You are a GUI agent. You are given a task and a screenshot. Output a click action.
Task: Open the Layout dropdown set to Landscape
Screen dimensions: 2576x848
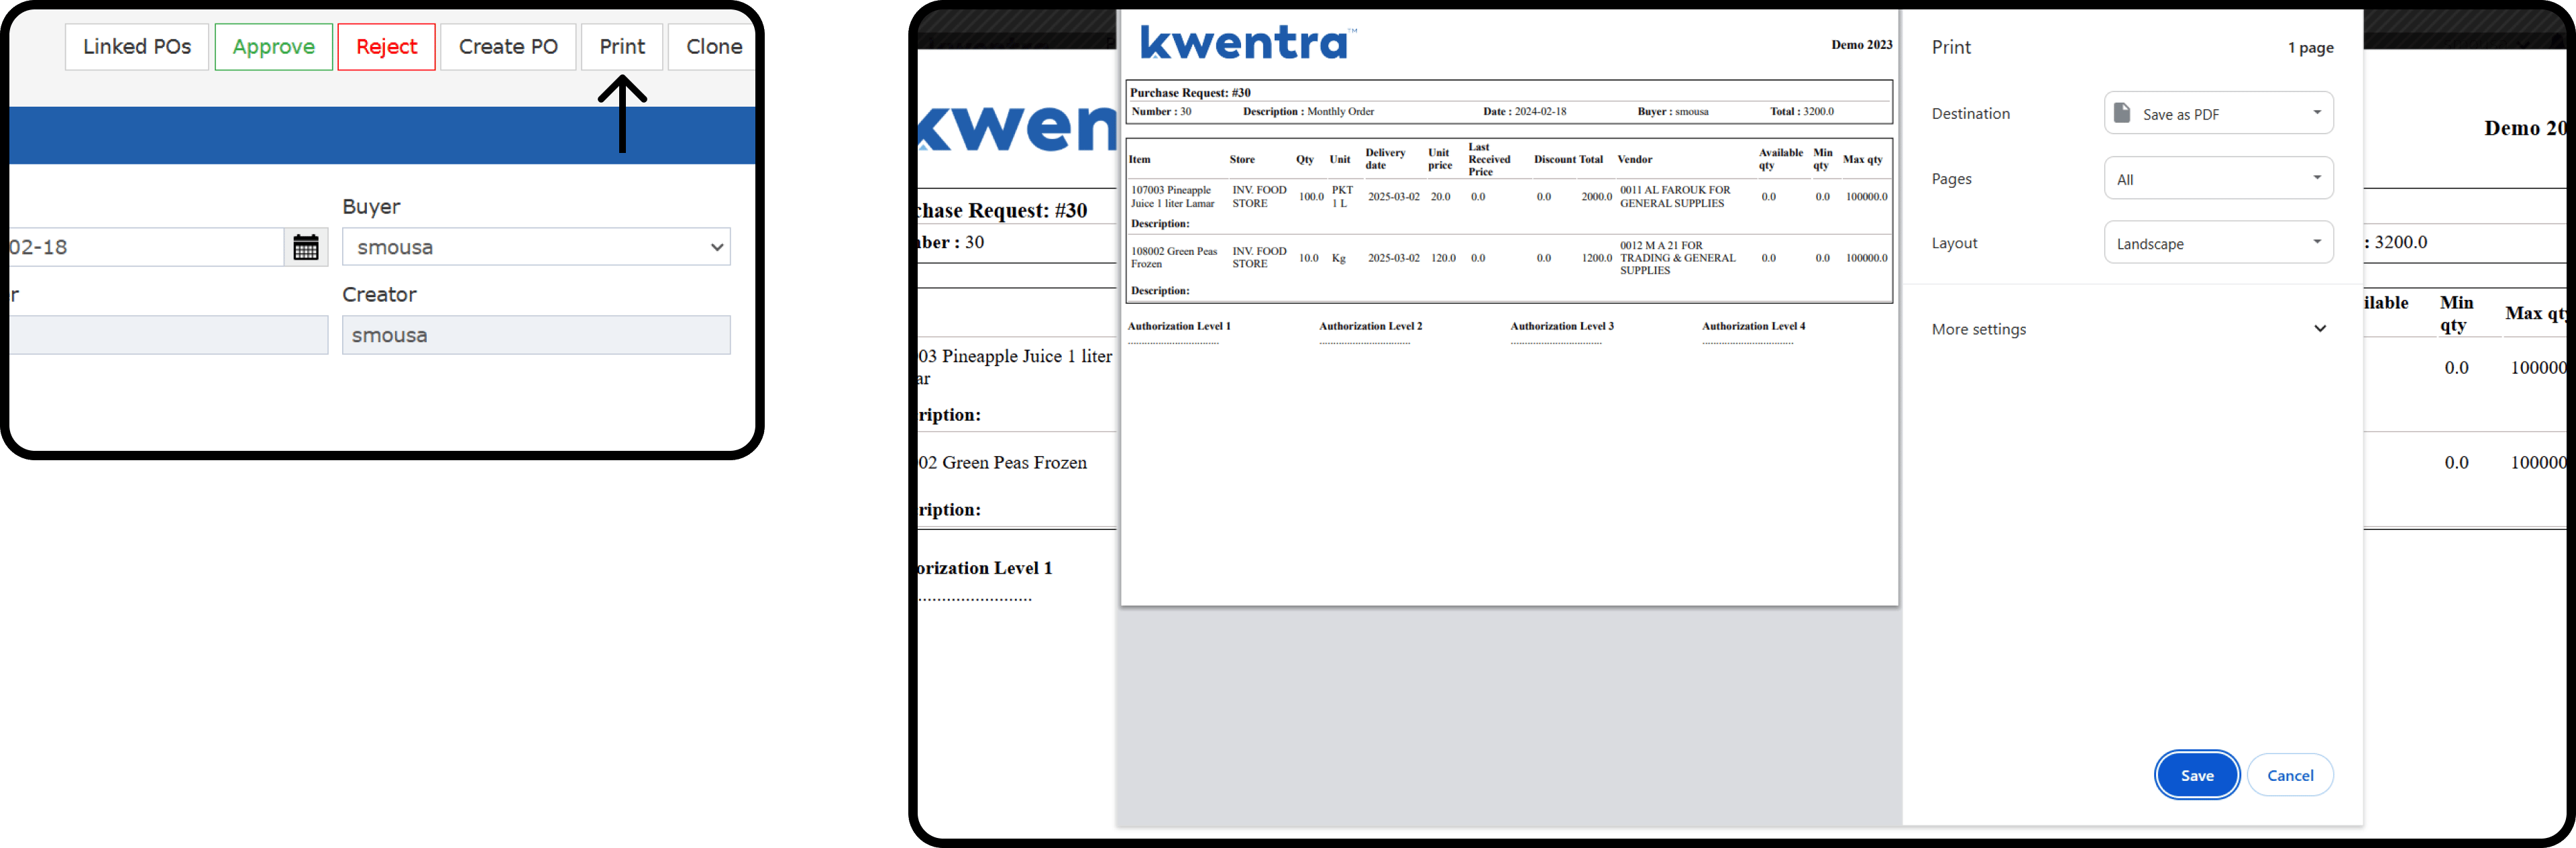[2218, 243]
